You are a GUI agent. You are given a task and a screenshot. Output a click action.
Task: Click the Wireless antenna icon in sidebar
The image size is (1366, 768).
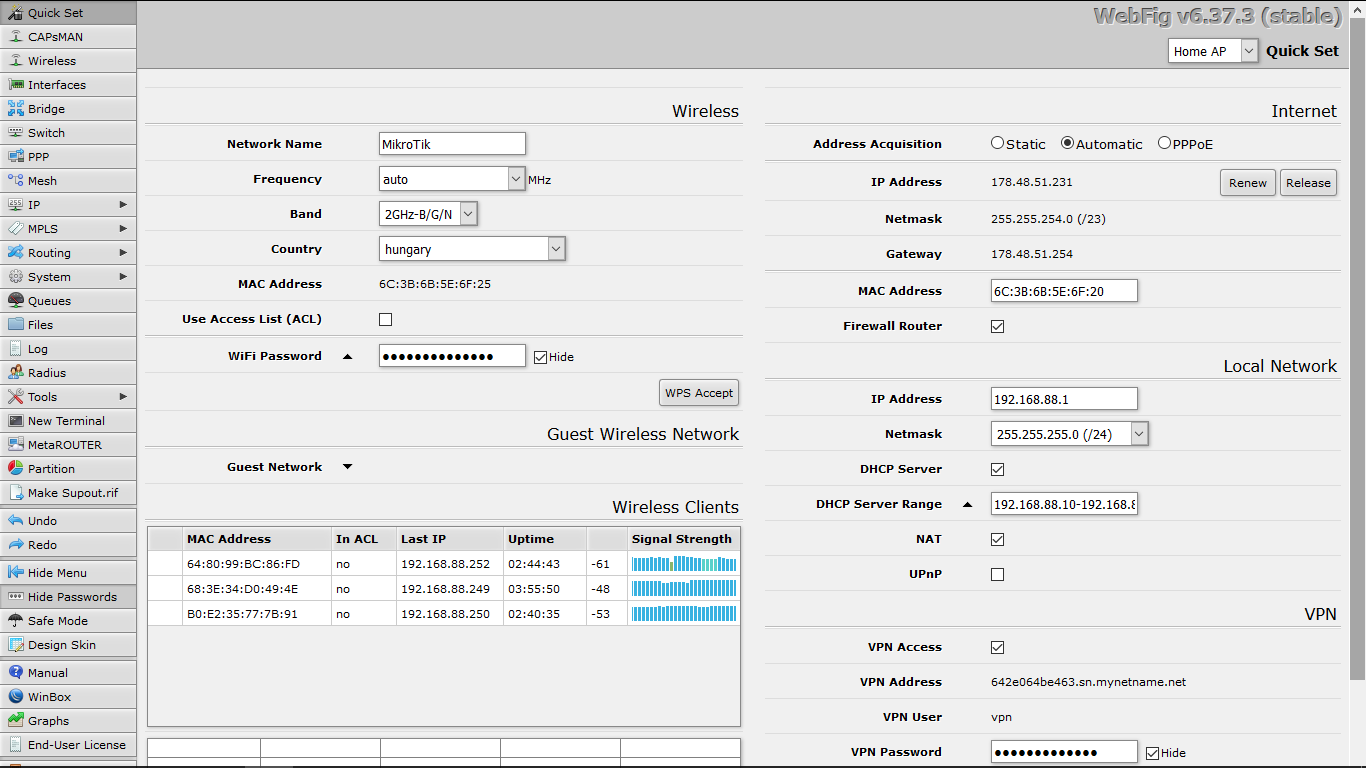tap(15, 61)
